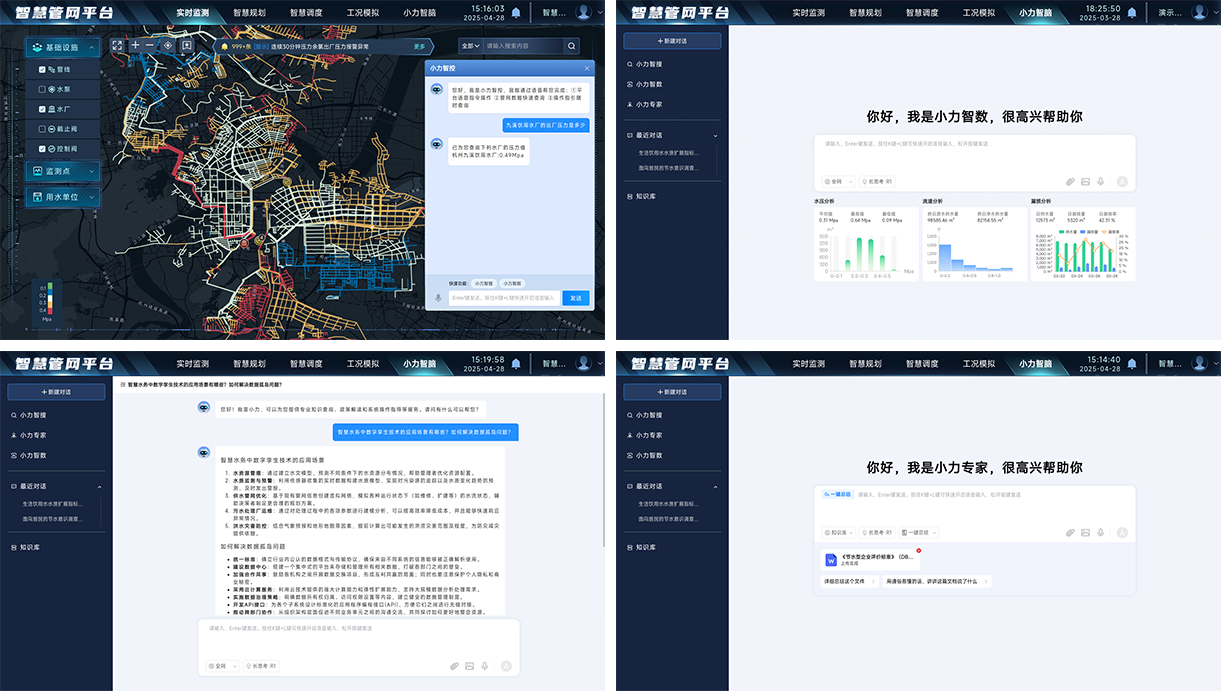Click the fullscreen icon on map toolbar
This screenshot has height=691, width=1221.
click(x=117, y=46)
